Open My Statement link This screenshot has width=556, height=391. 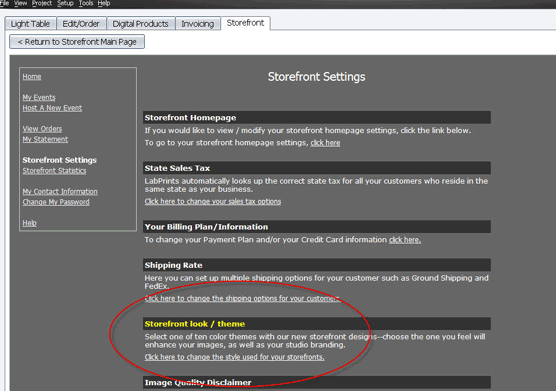45,139
